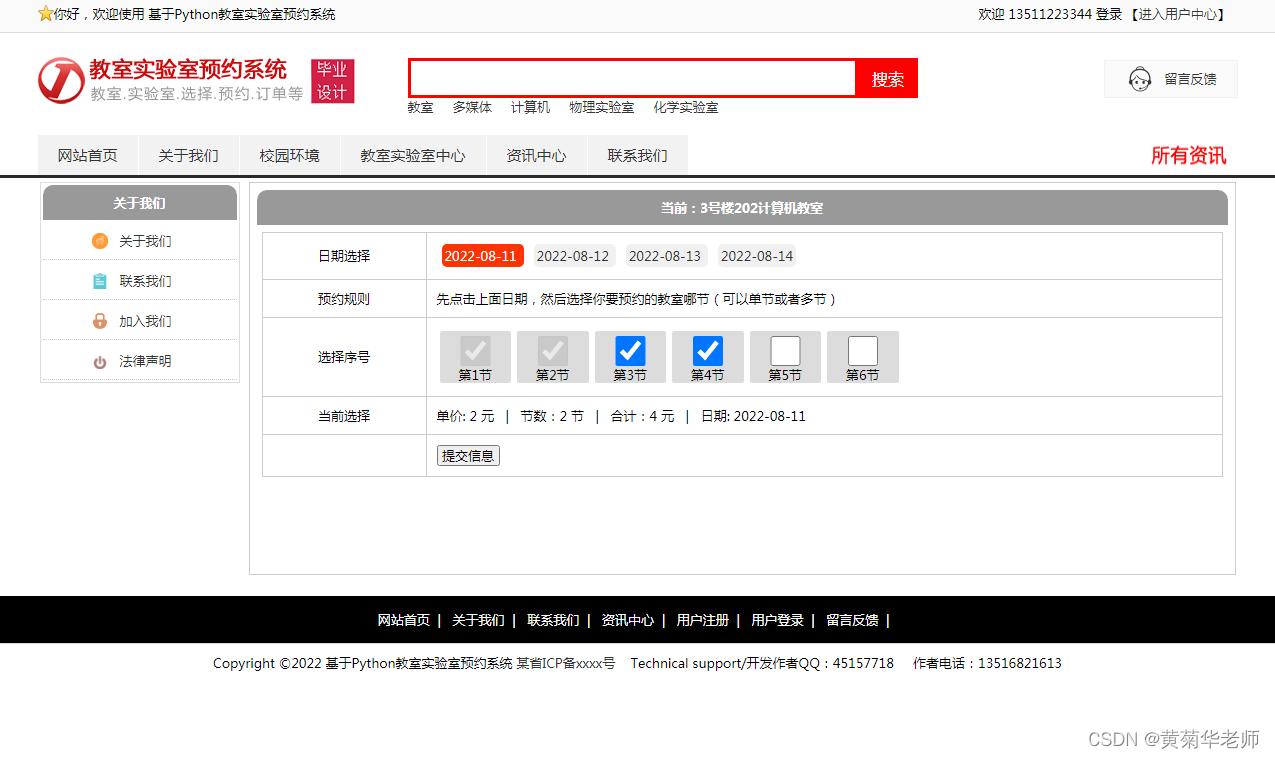Choose the 2022-08-14 date option

756,255
